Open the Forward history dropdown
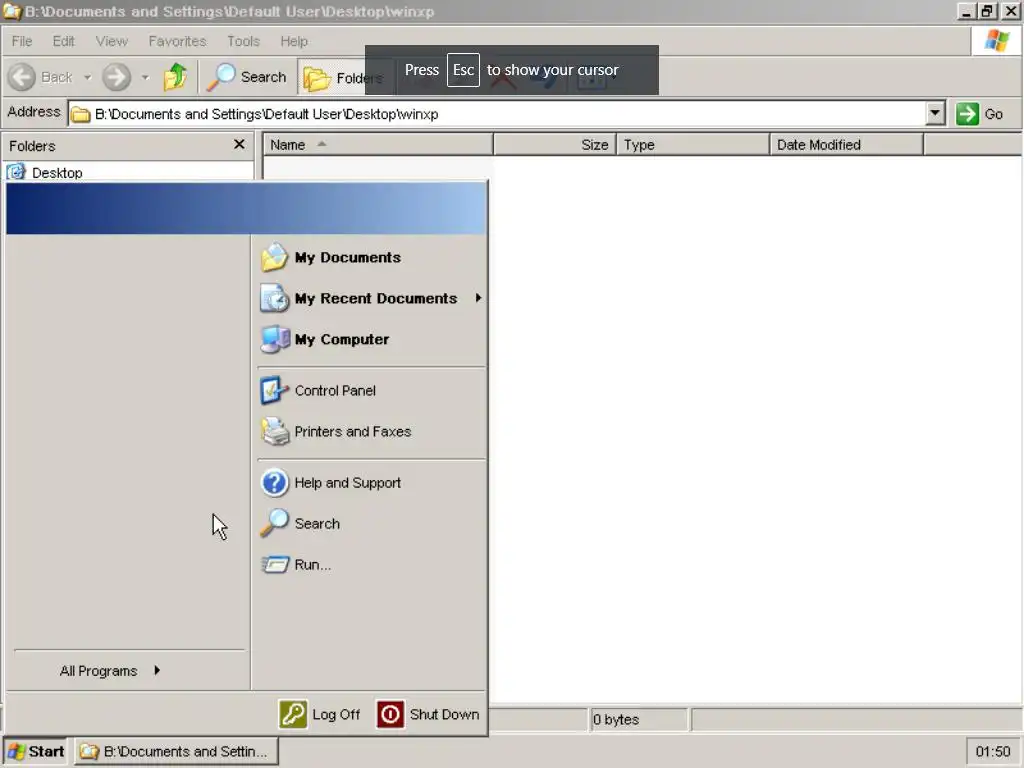Viewport: 1024px width, 768px height. click(145, 77)
